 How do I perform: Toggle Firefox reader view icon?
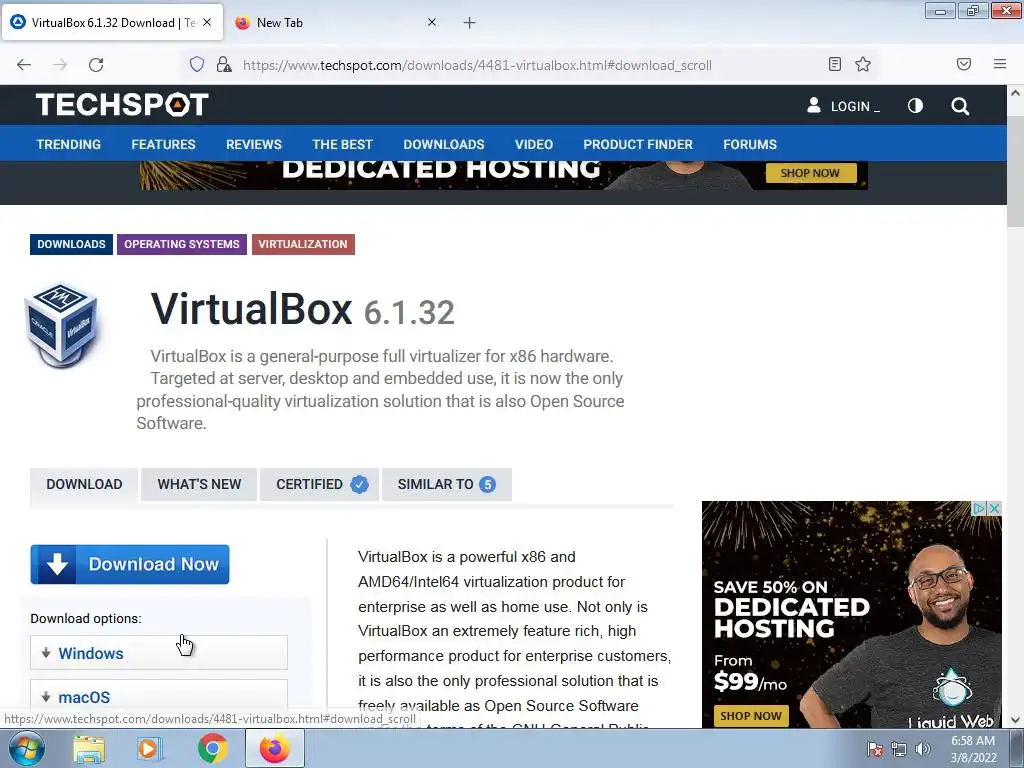pyautogui.click(x=835, y=64)
